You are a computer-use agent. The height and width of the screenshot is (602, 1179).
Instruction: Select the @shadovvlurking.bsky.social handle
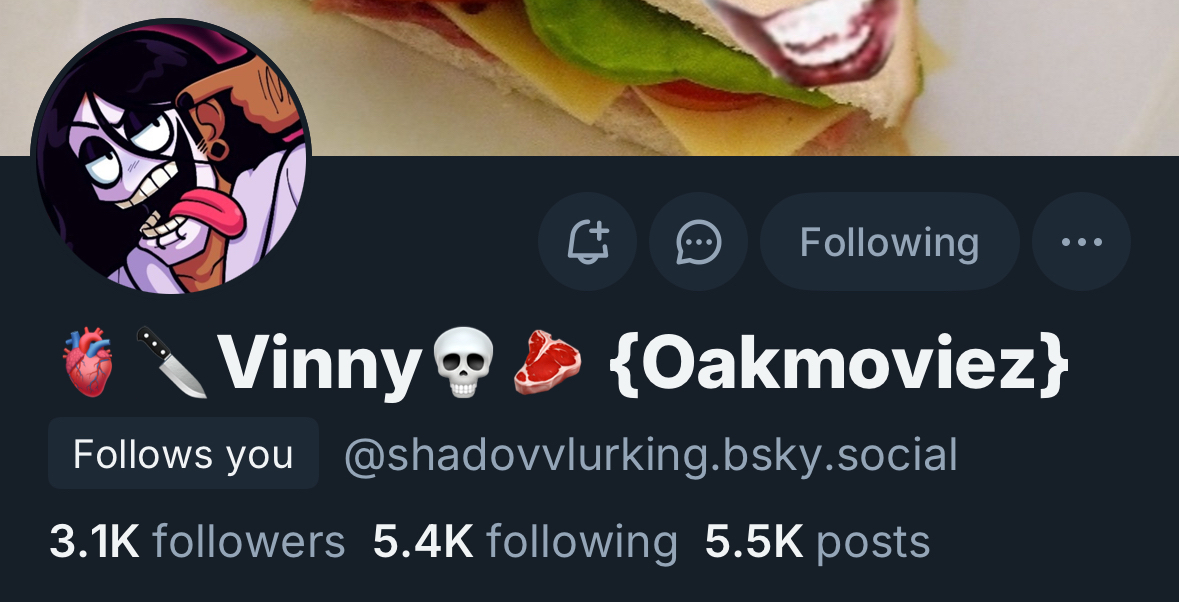(650, 455)
